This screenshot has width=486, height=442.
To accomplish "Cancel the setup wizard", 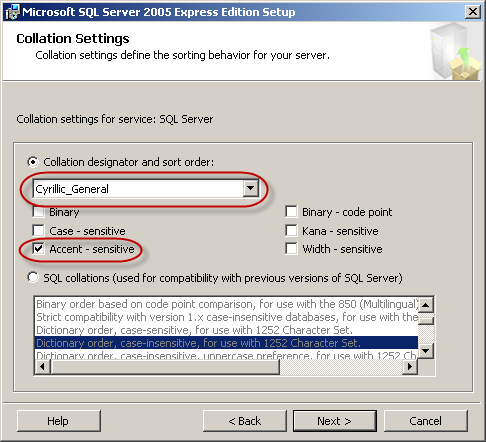I will (x=426, y=421).
